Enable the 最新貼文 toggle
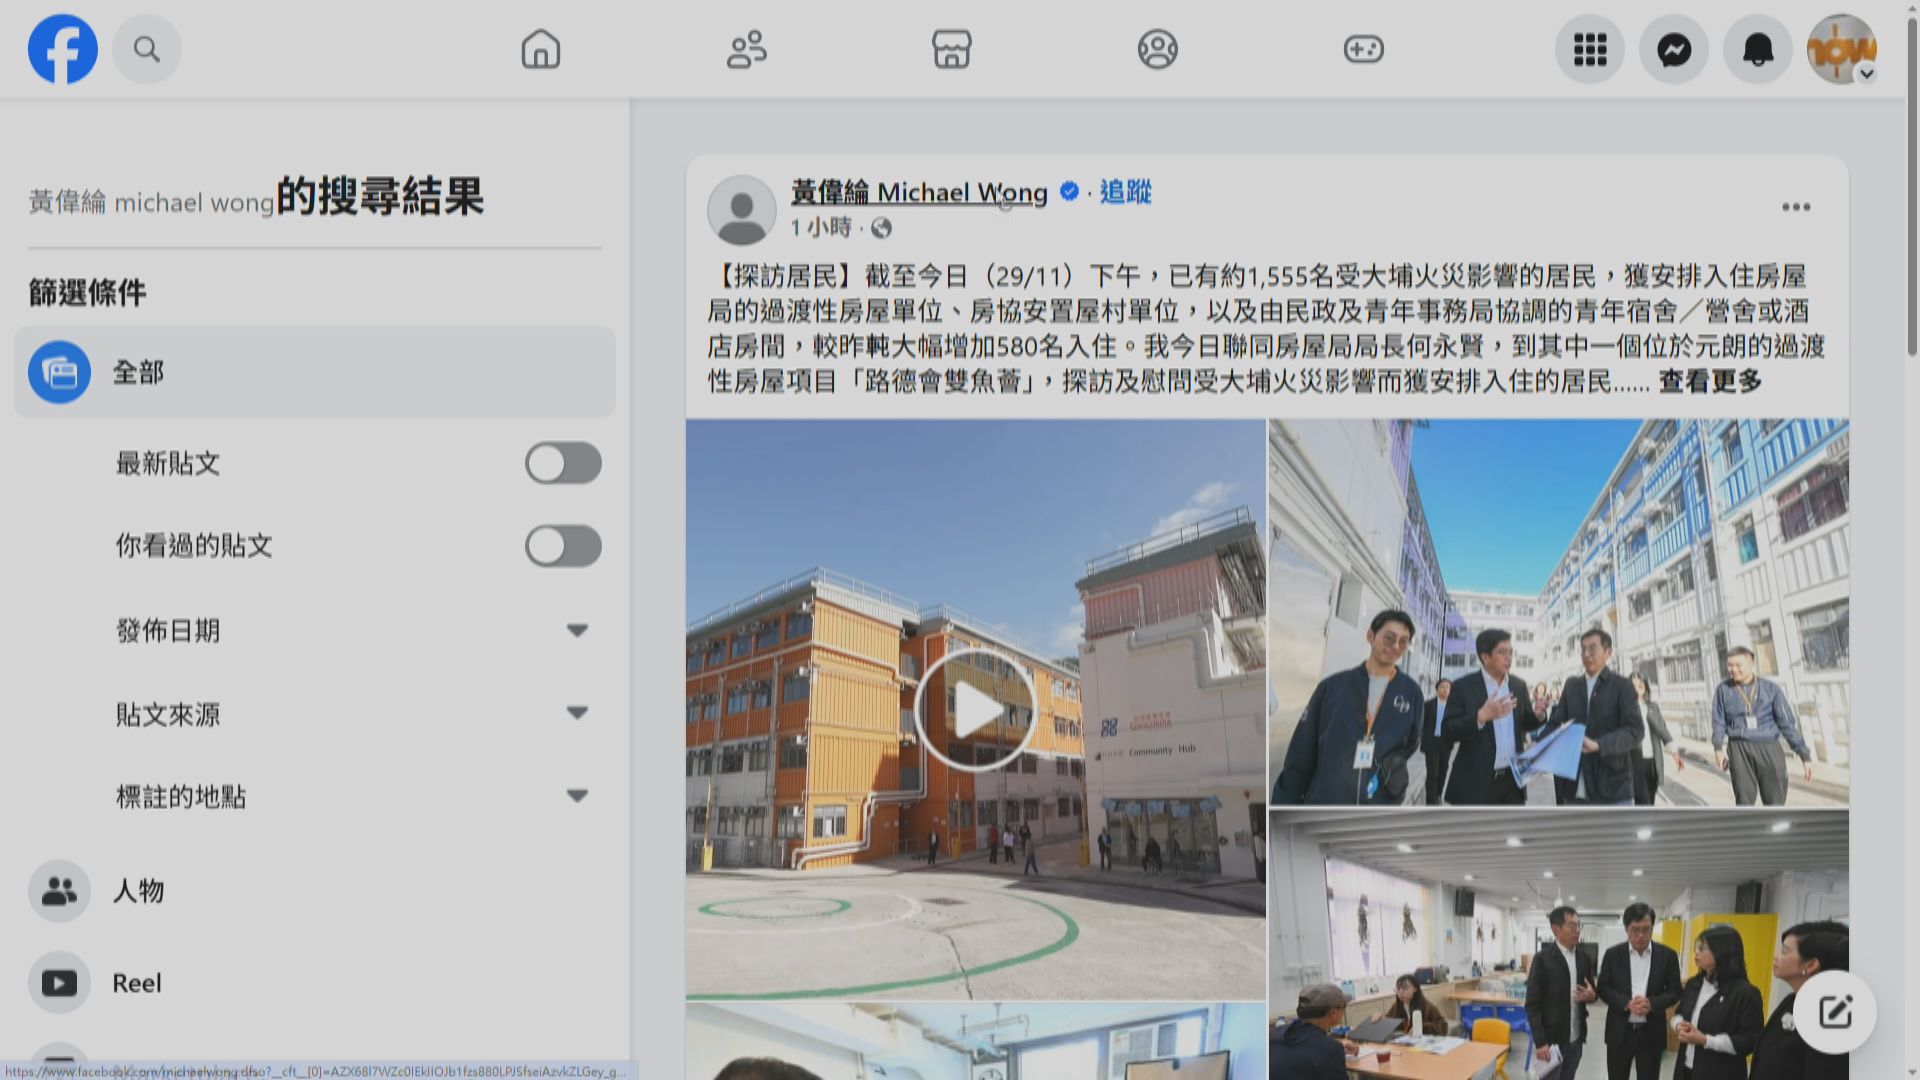This screenshot has height=1080, width=1920. pyautogui.click(x=563, y=463)
